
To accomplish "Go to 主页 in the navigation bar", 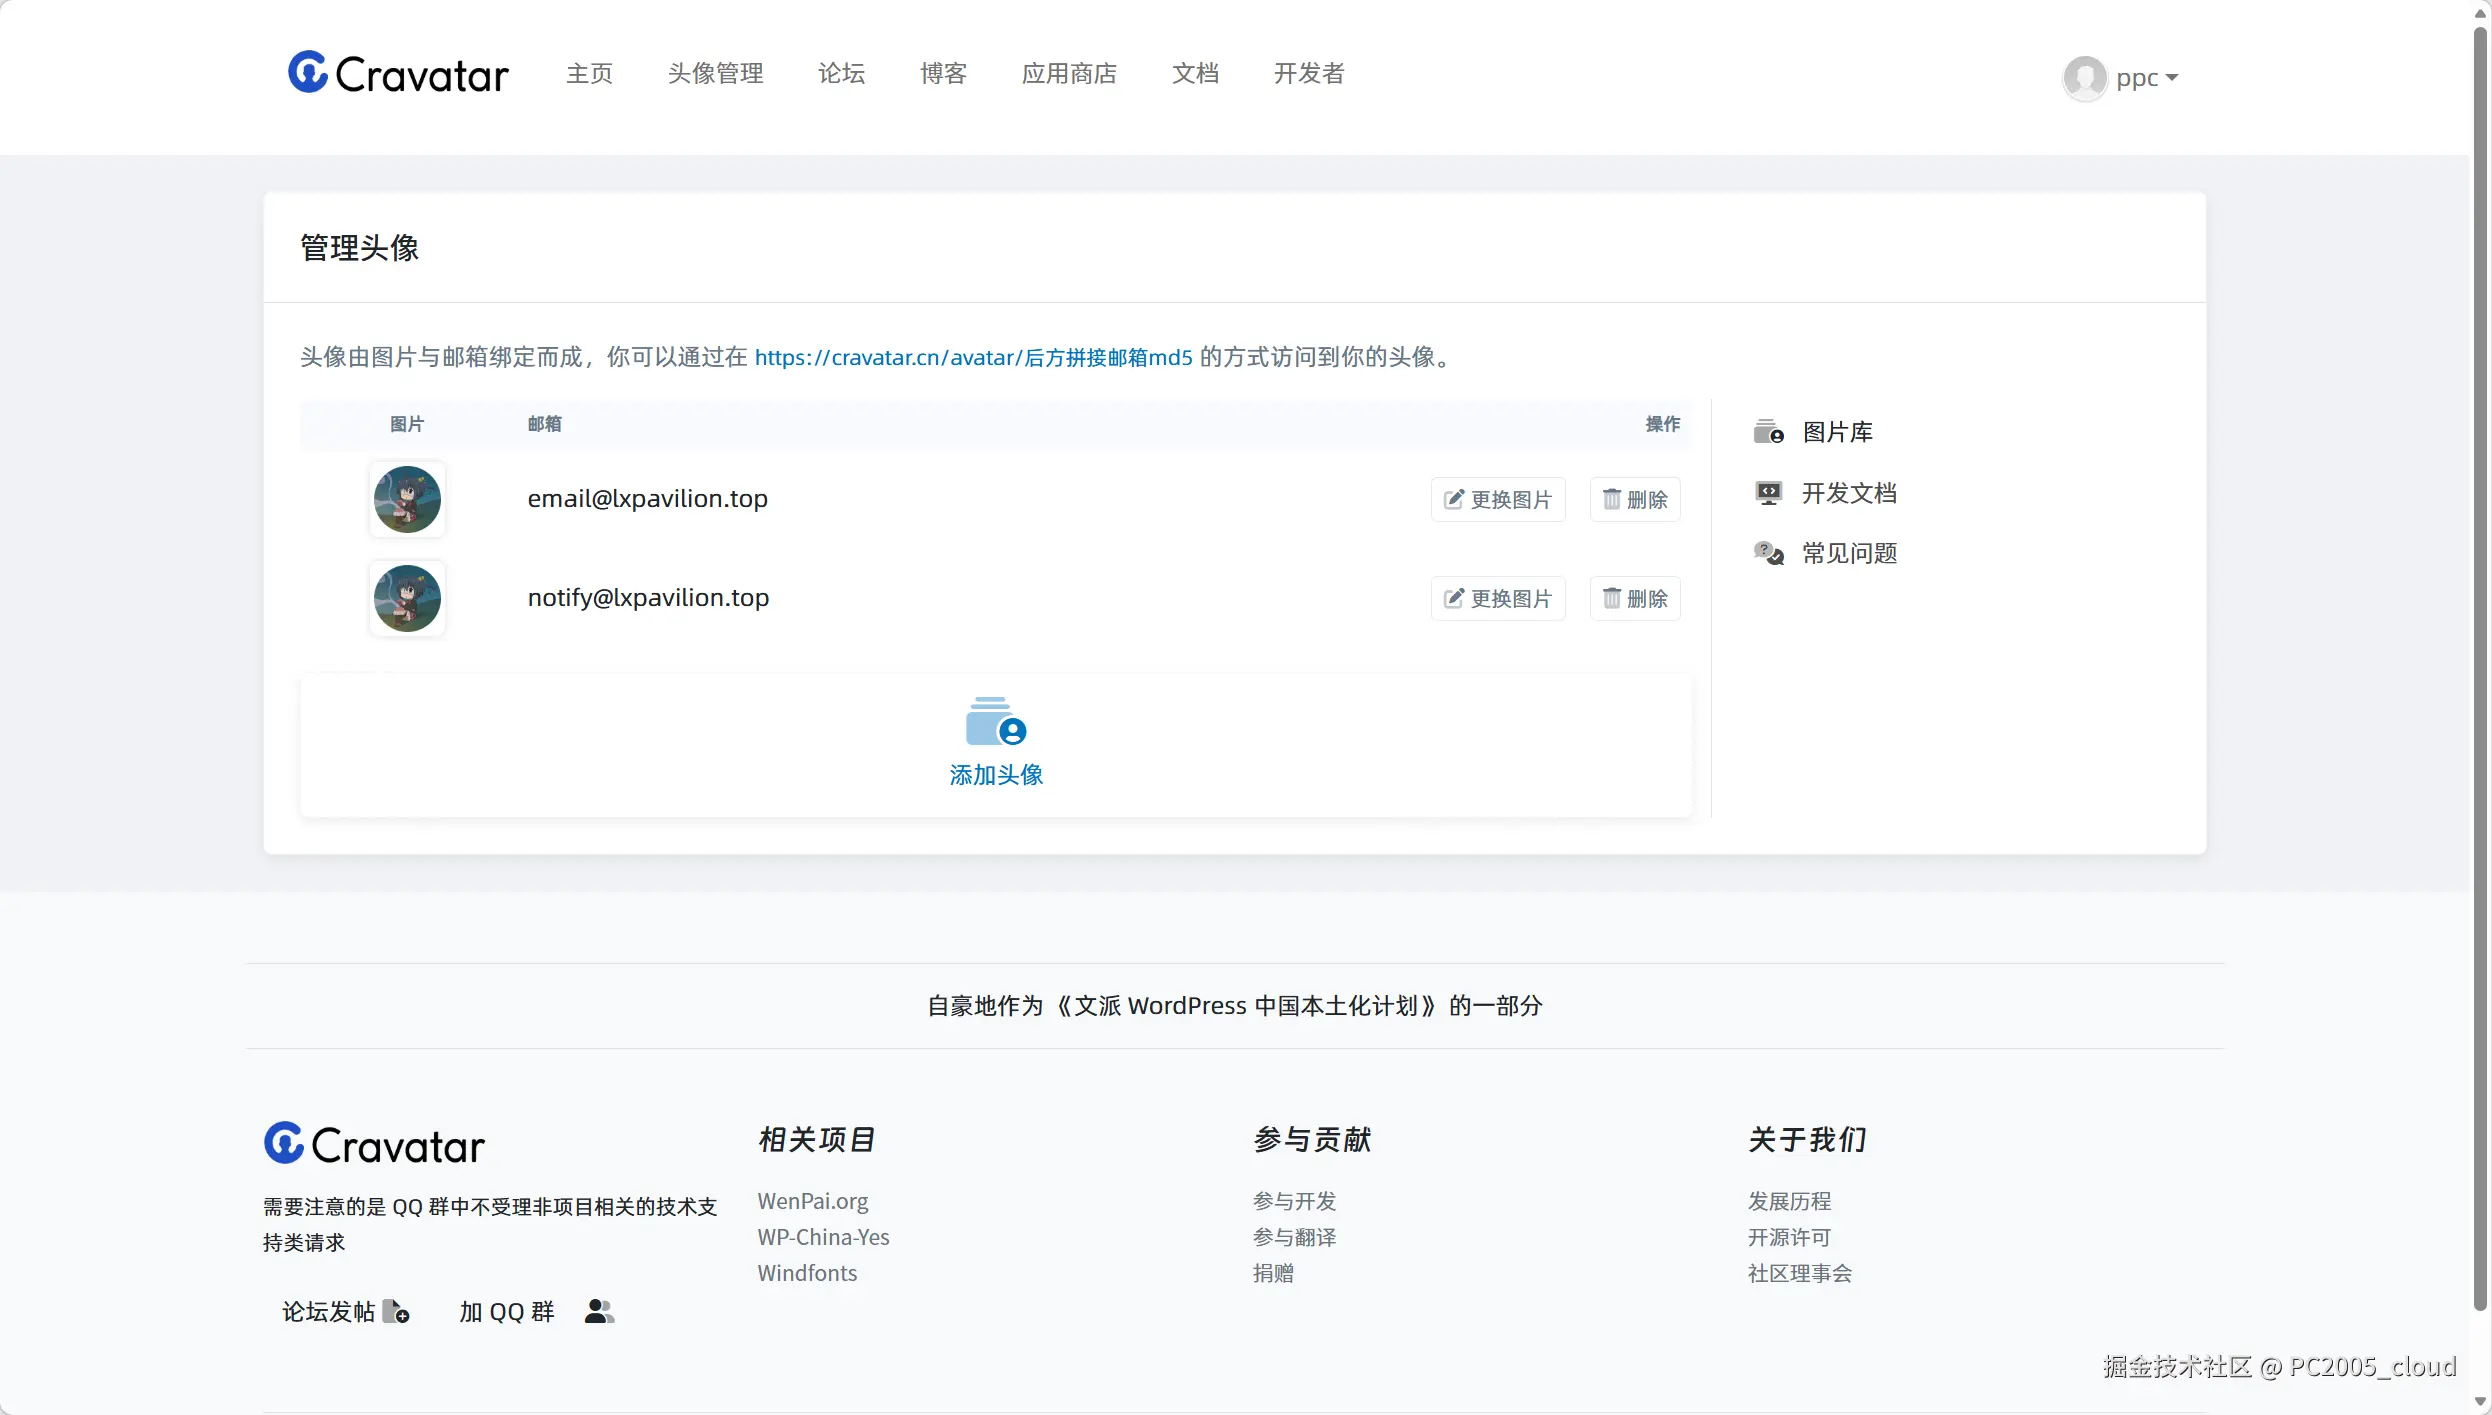I will (589, 73).
